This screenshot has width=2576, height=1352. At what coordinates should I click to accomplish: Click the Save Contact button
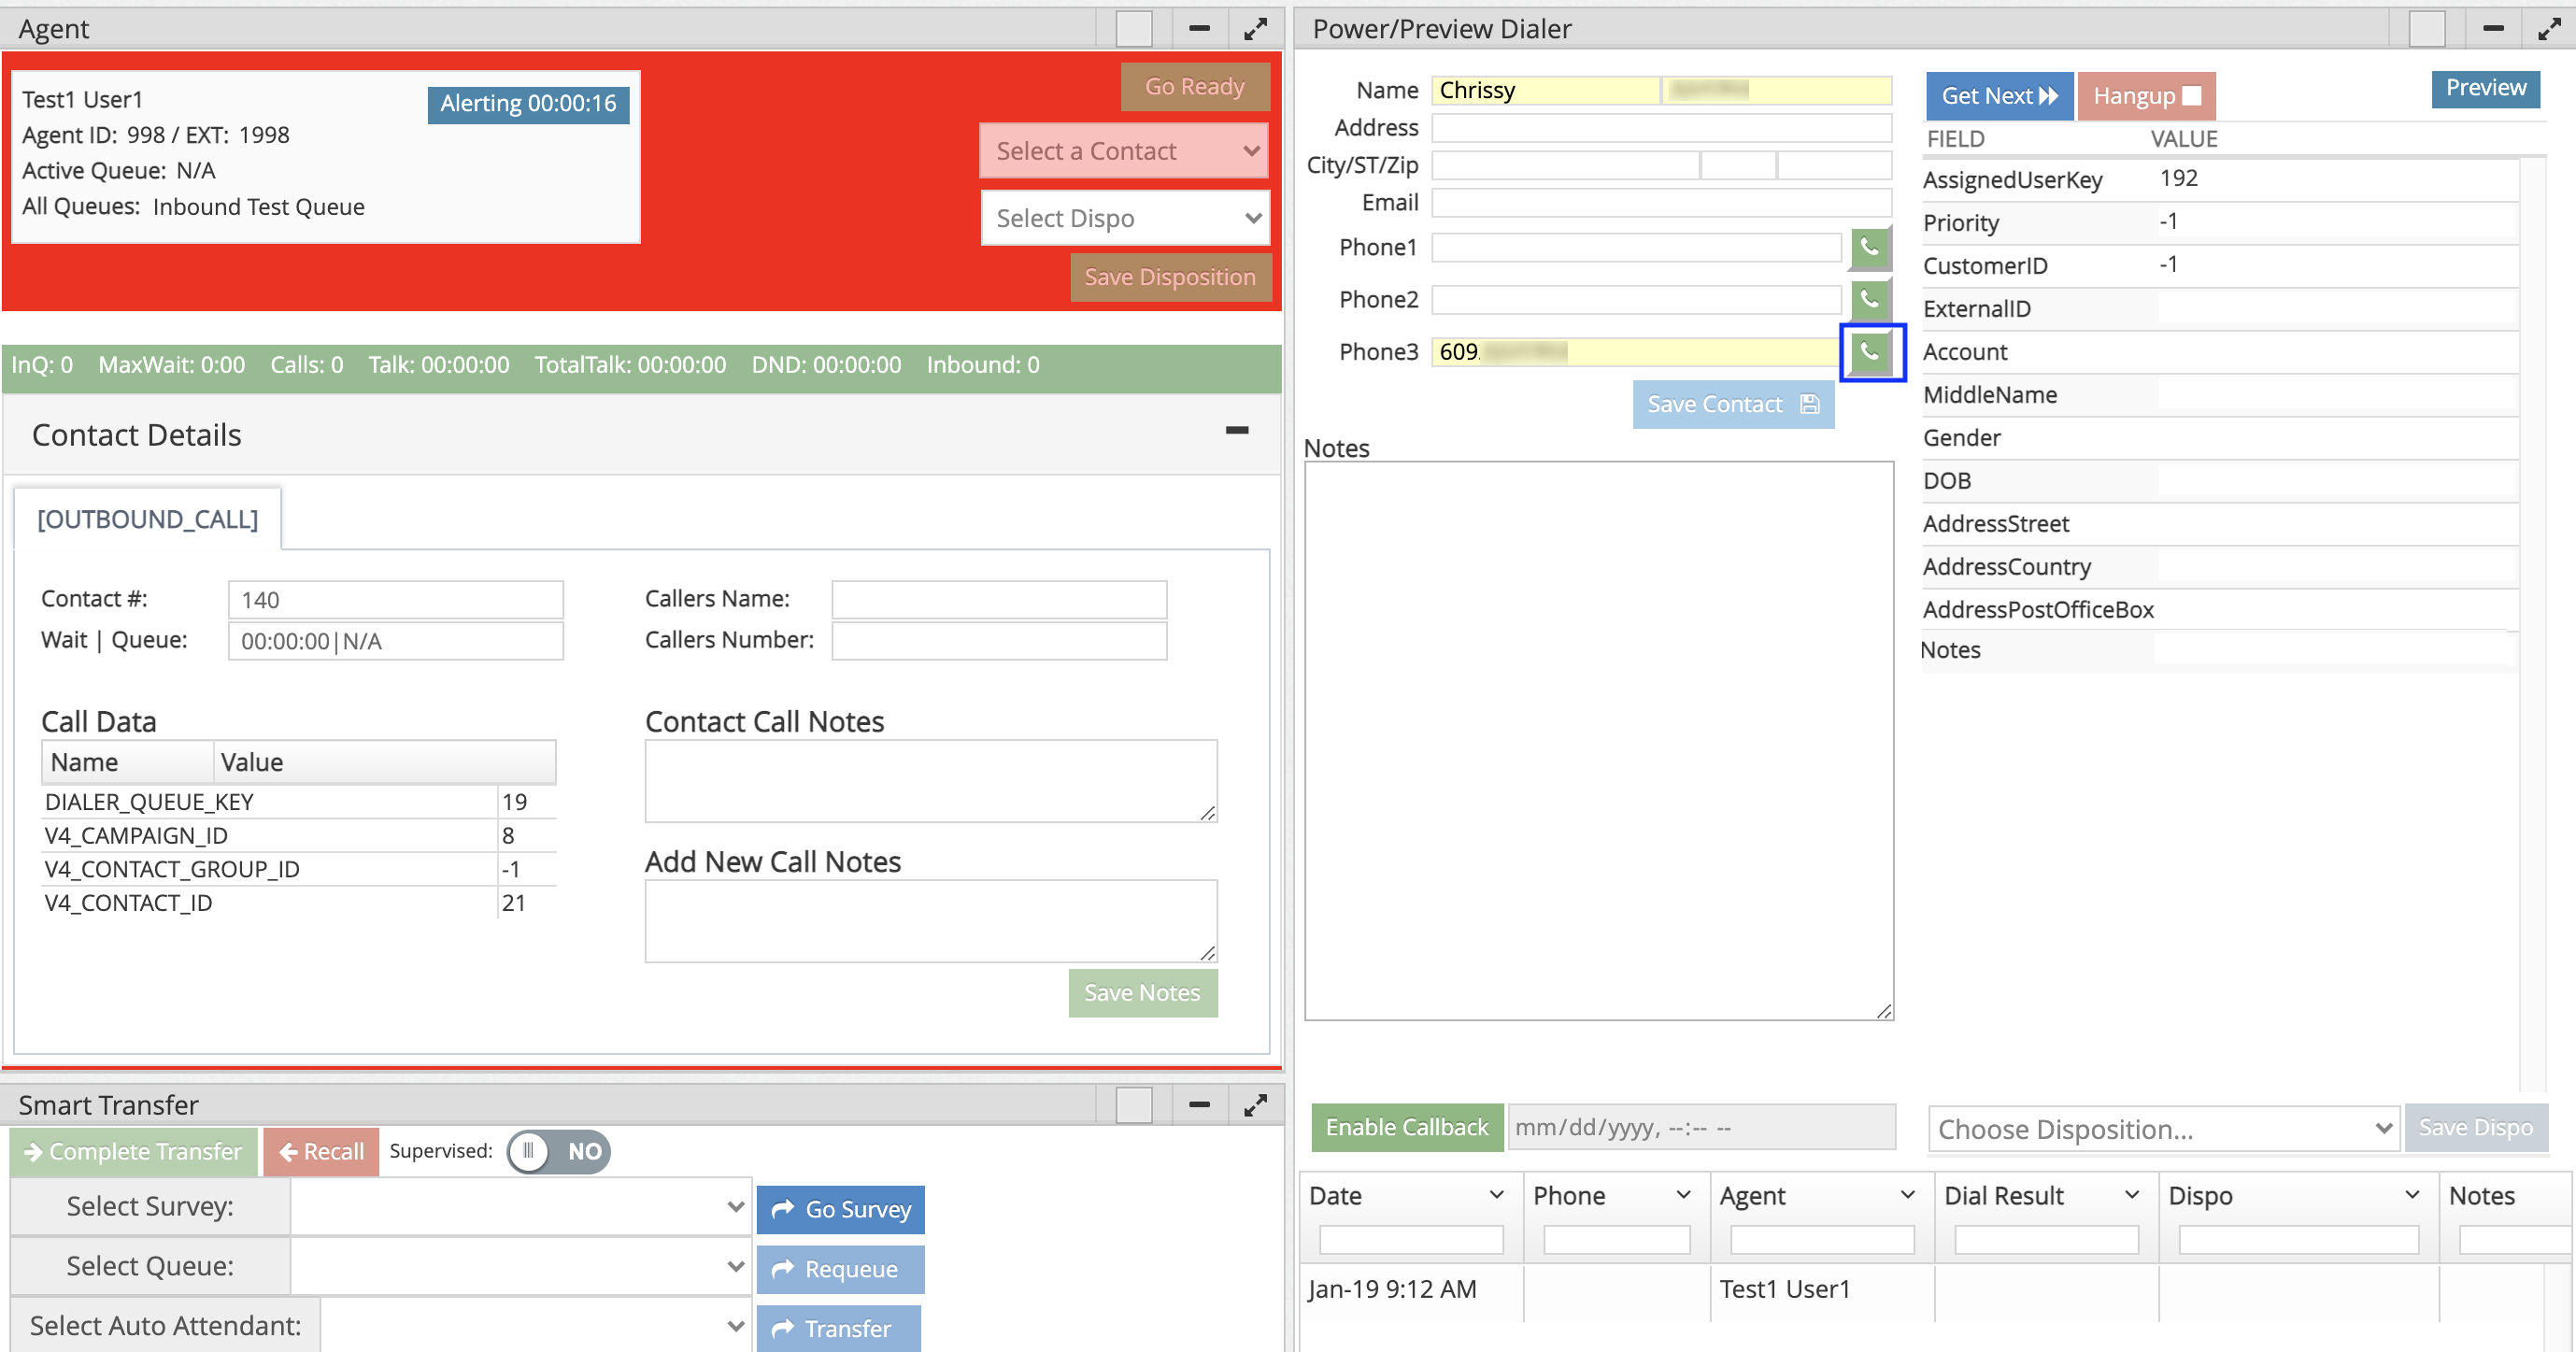coord(1733,405)
